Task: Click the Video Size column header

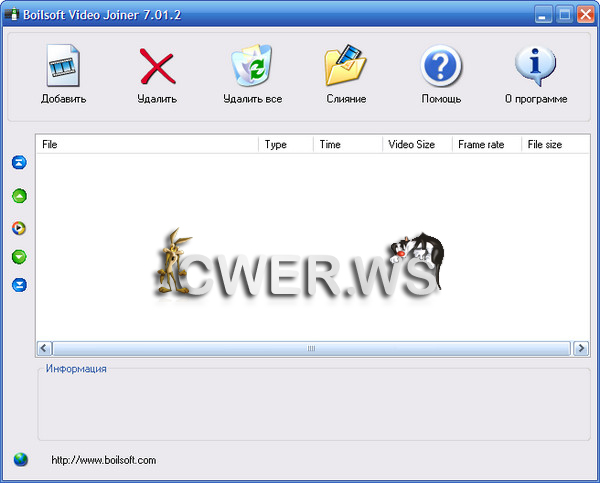Action: tap(417, 144)
